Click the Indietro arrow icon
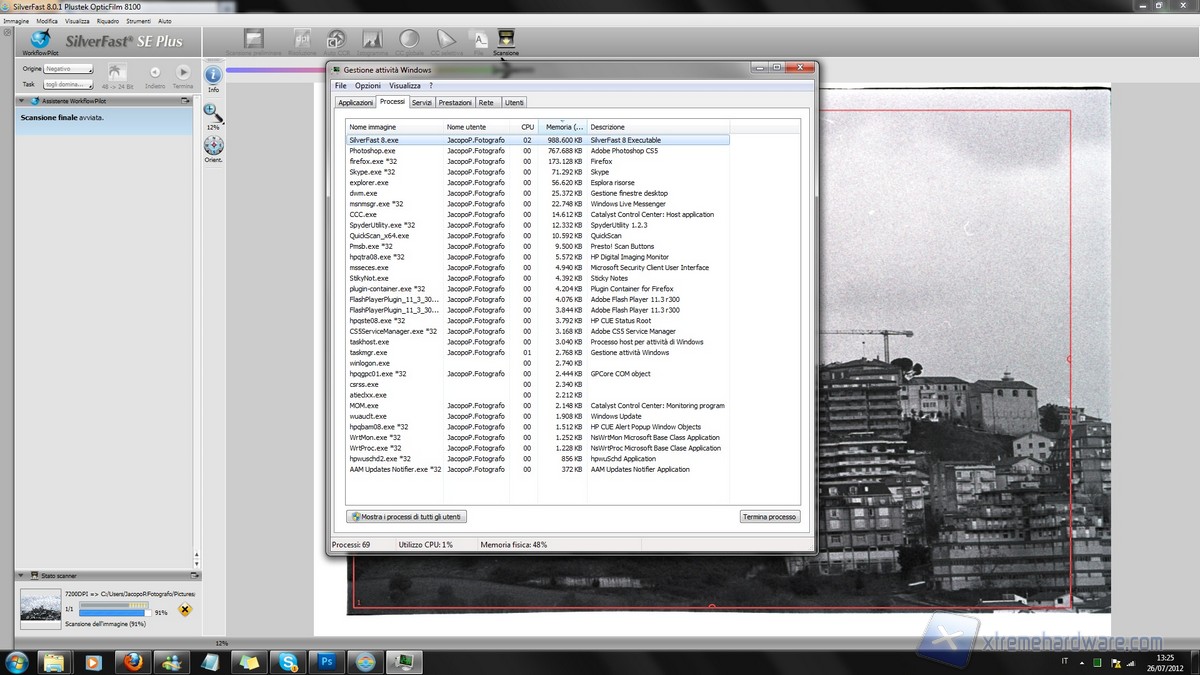The image size is (1200, 675). pos(155,72)
